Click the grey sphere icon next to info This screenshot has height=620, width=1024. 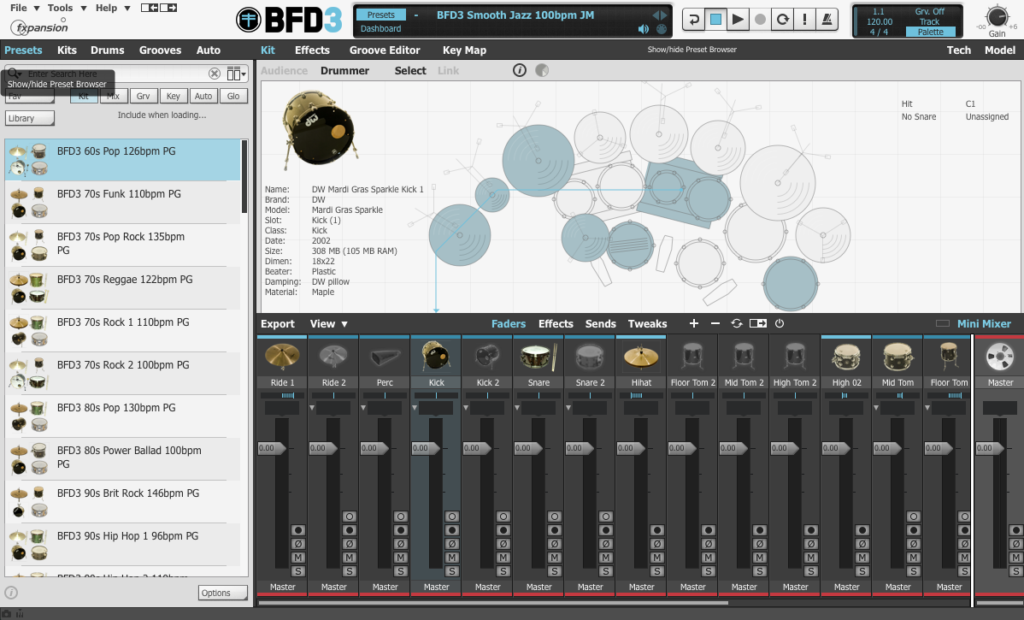click(542, 70)
